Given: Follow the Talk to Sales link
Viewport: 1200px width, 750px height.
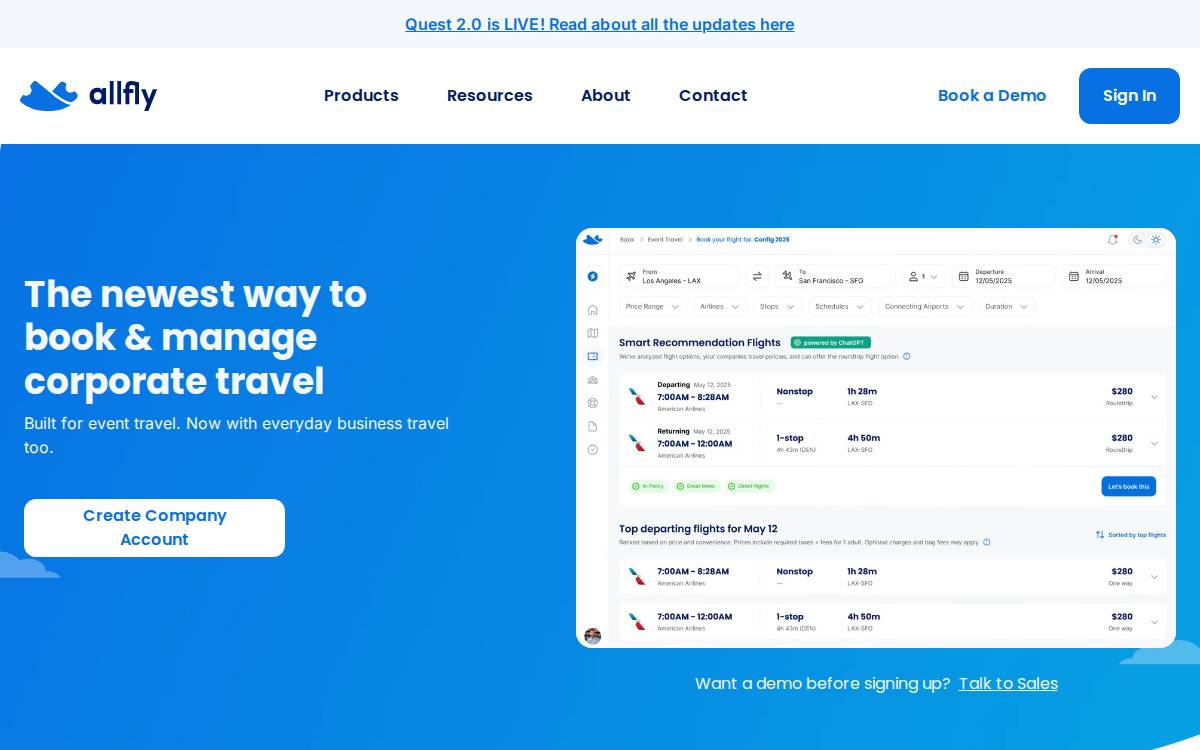Looking at the screenshot, I should (x=1008, y=684).
